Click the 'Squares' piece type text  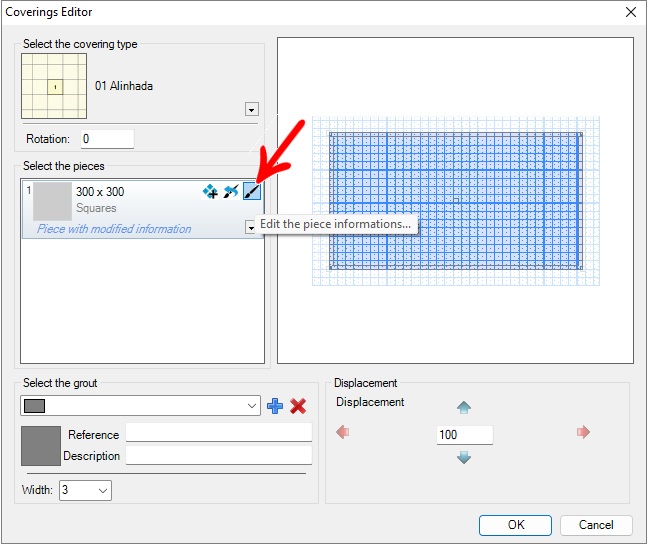pos(96,208)
